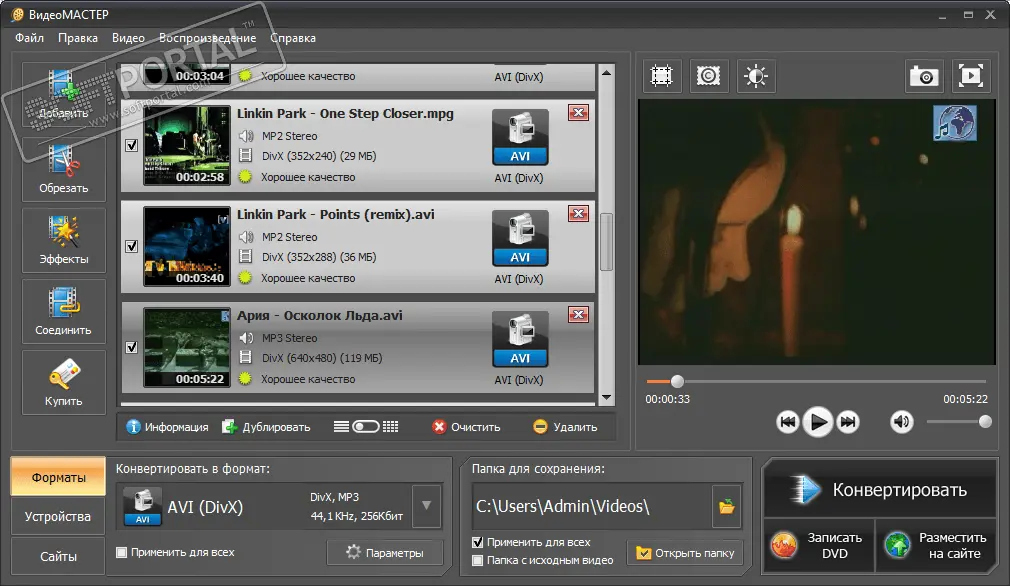Switch to the Устройства tab

click(x=58, y=517)
